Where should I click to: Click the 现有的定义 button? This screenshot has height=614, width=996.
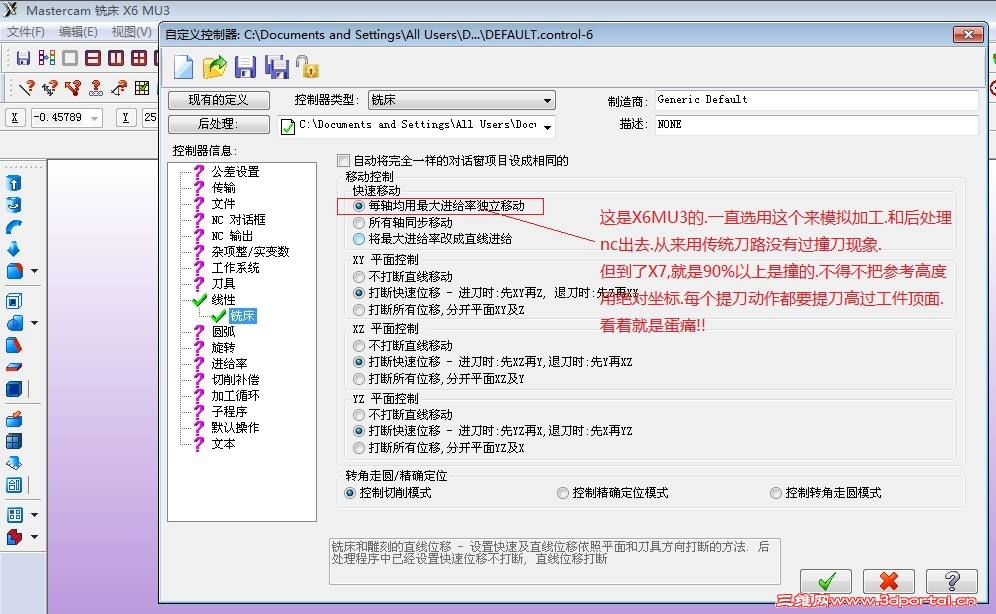pos(219,100)
